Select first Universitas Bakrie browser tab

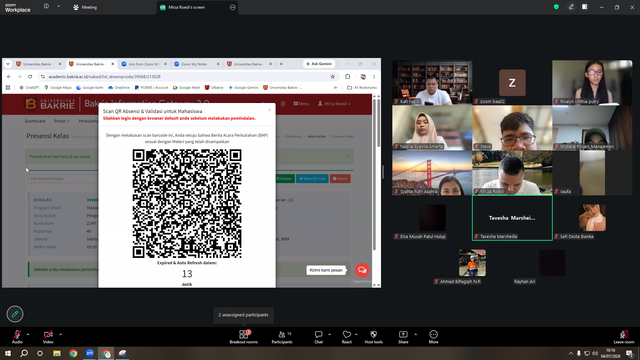tap(37, 64)
